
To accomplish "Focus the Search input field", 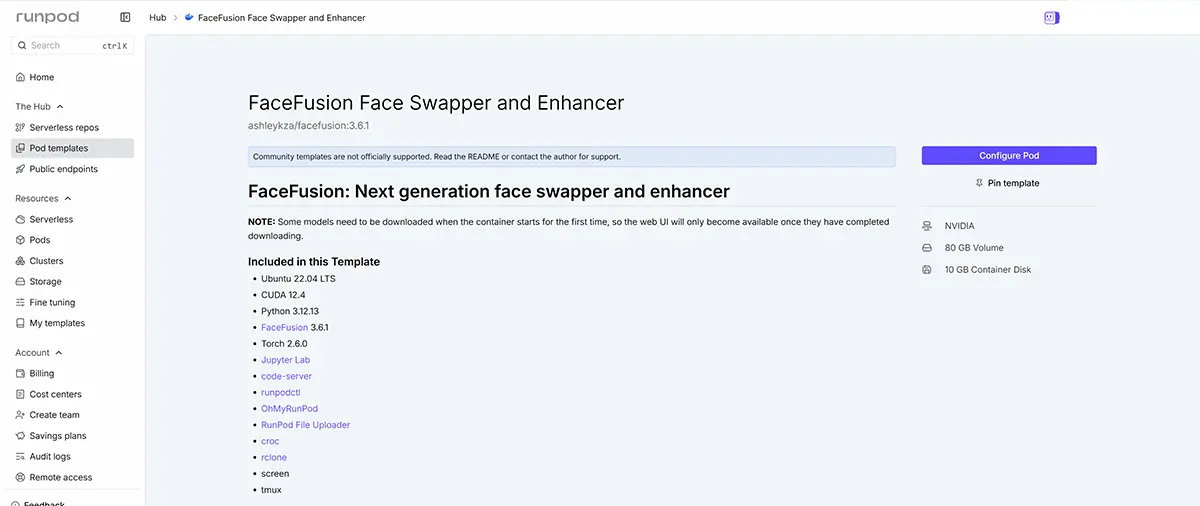I will [x=72, y=45].
